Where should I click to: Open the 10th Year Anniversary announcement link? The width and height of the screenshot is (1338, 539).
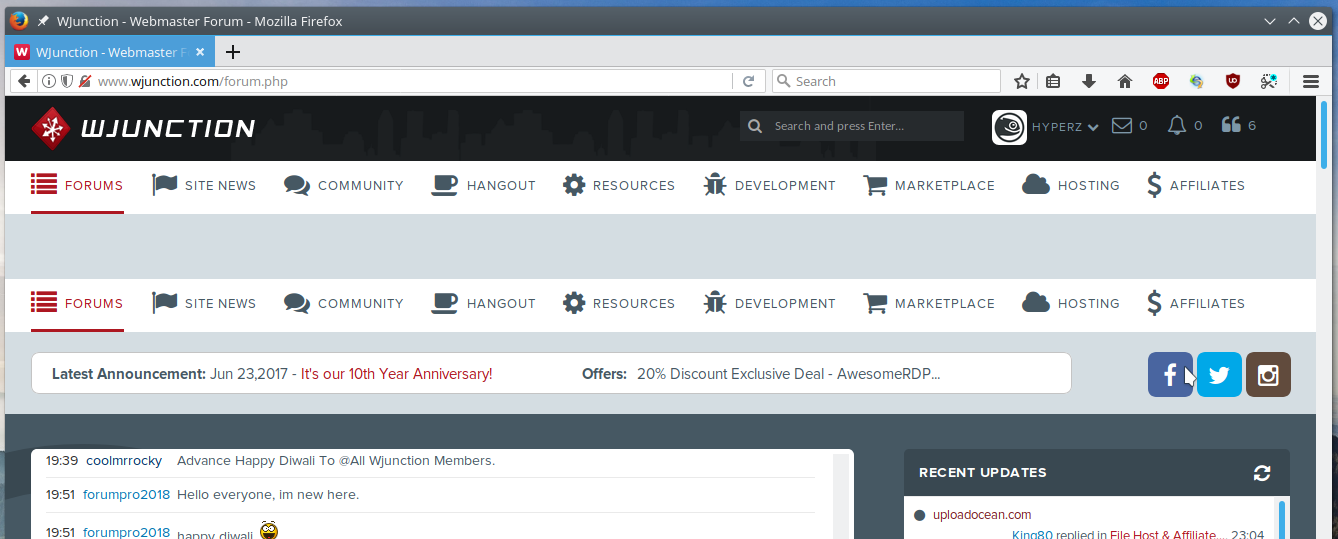[x=396, y=374]
